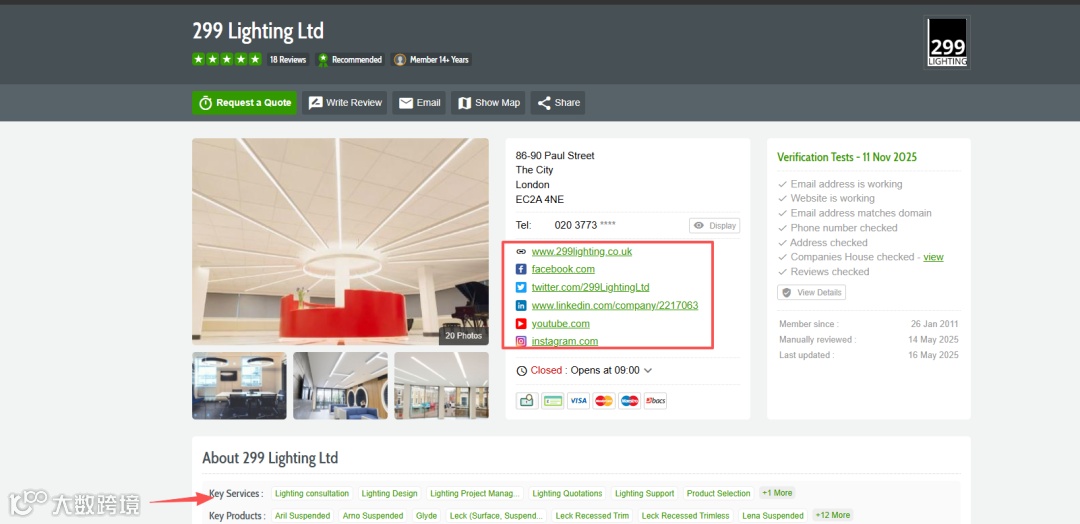Click the website chain-link icon
Screen dimensions: 1080x524
coord(521,251)
